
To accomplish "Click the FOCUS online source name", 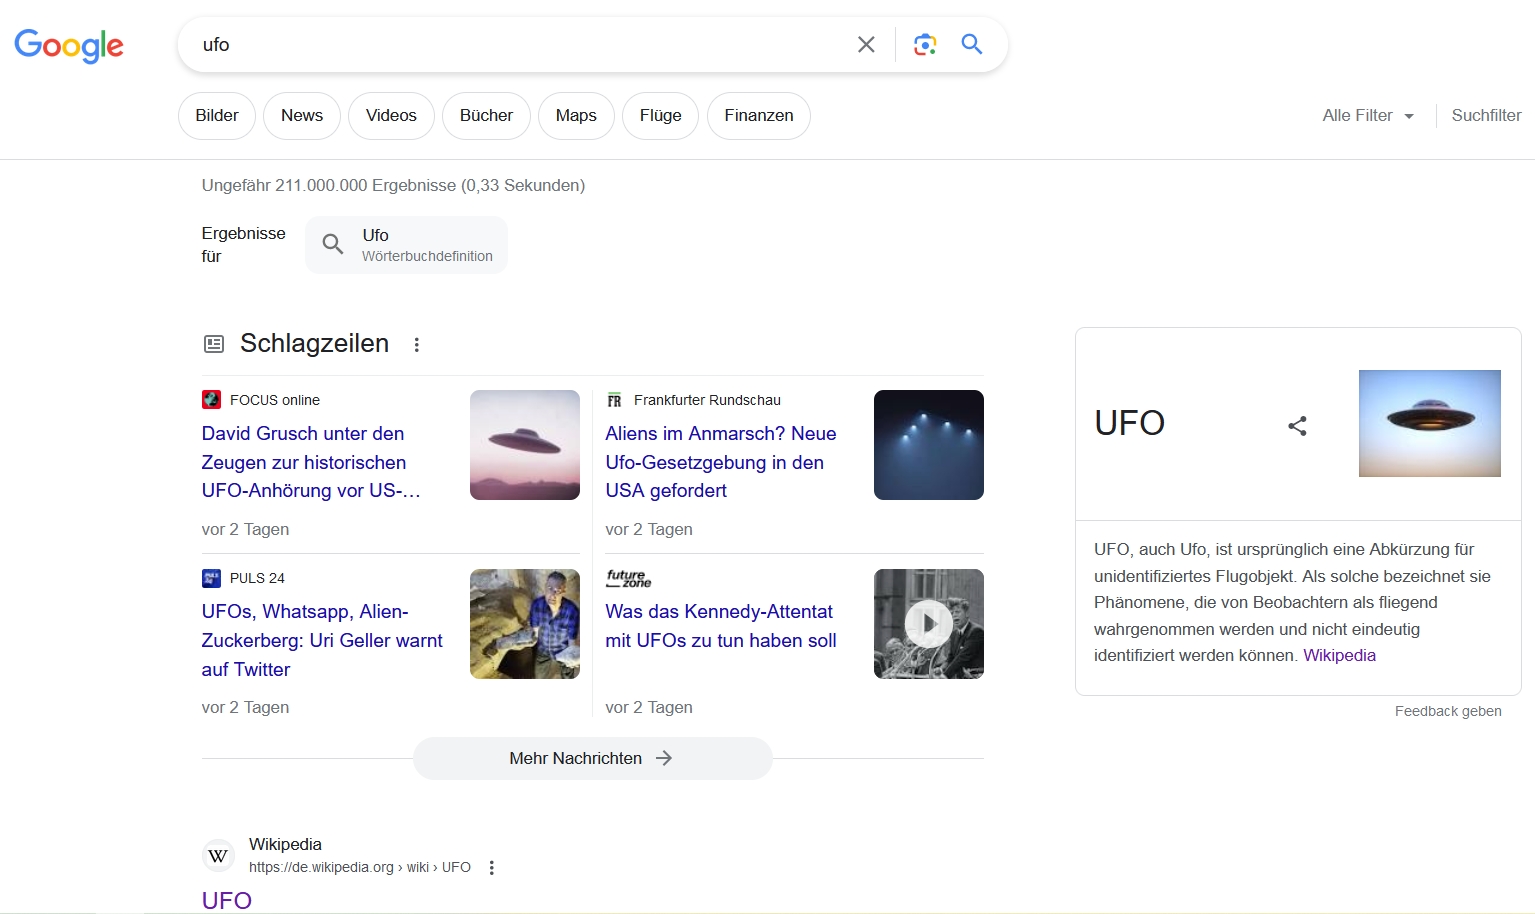I will [275, 400].
